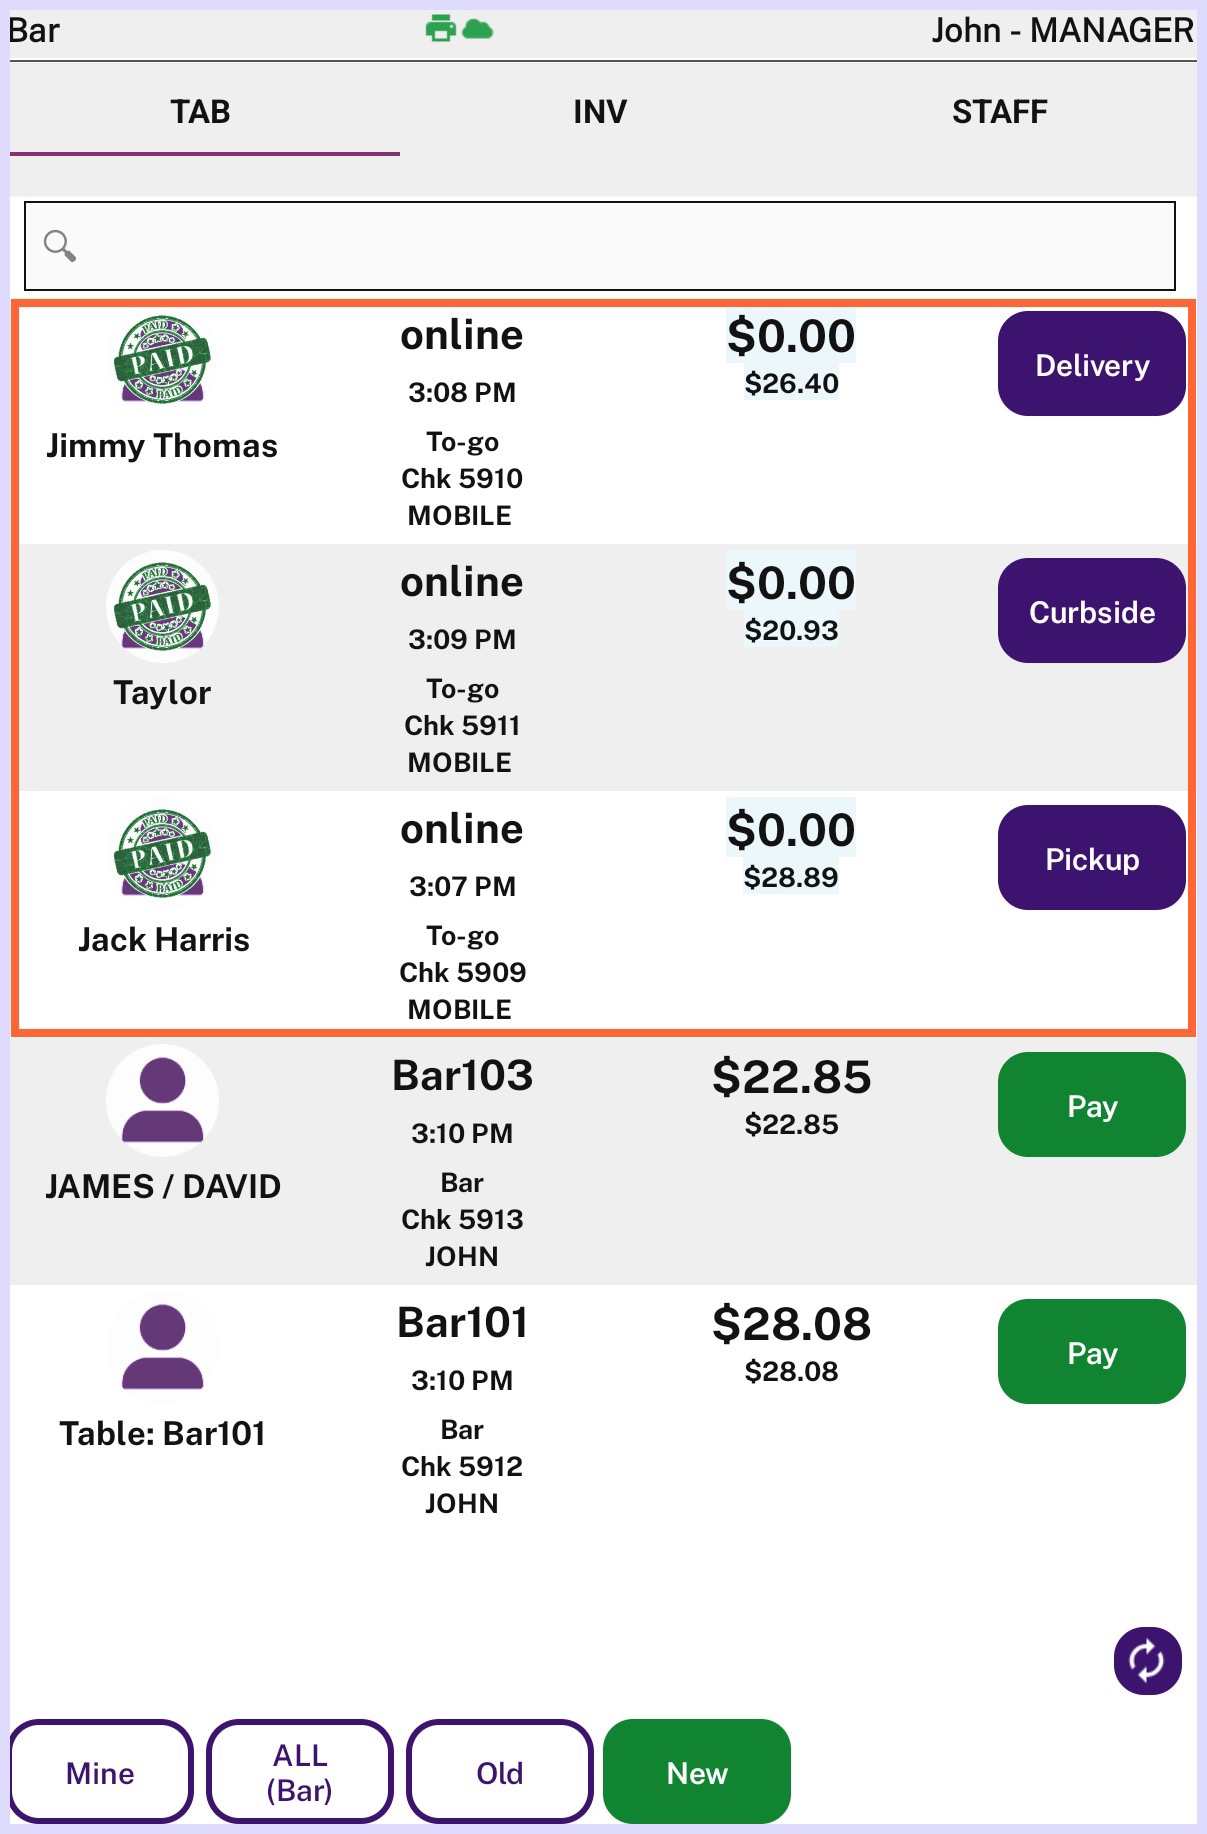Tap the Curbside button for Taylor
The image size is (1207, 1834).
(1092, 611)
